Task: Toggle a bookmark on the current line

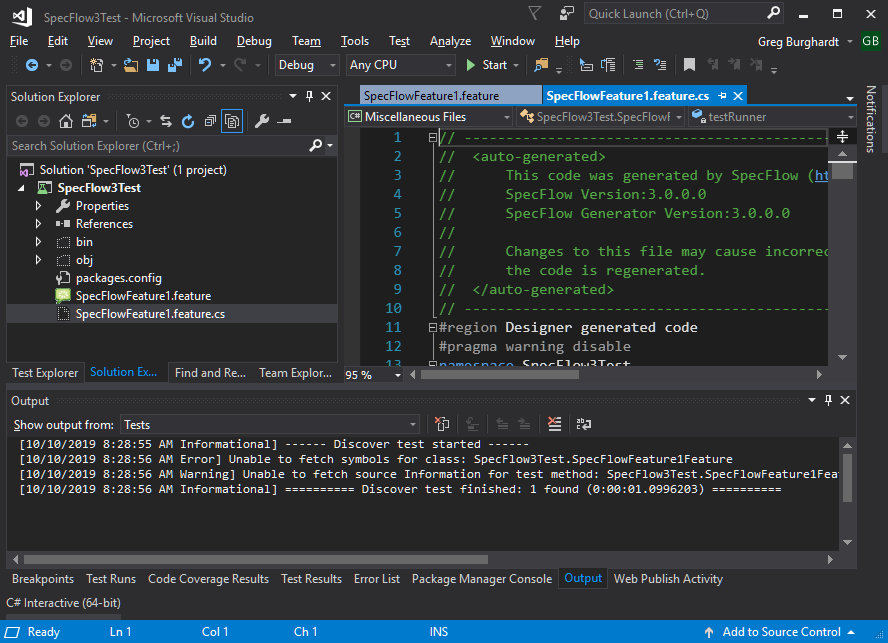Action: click(x=689, y=65)
